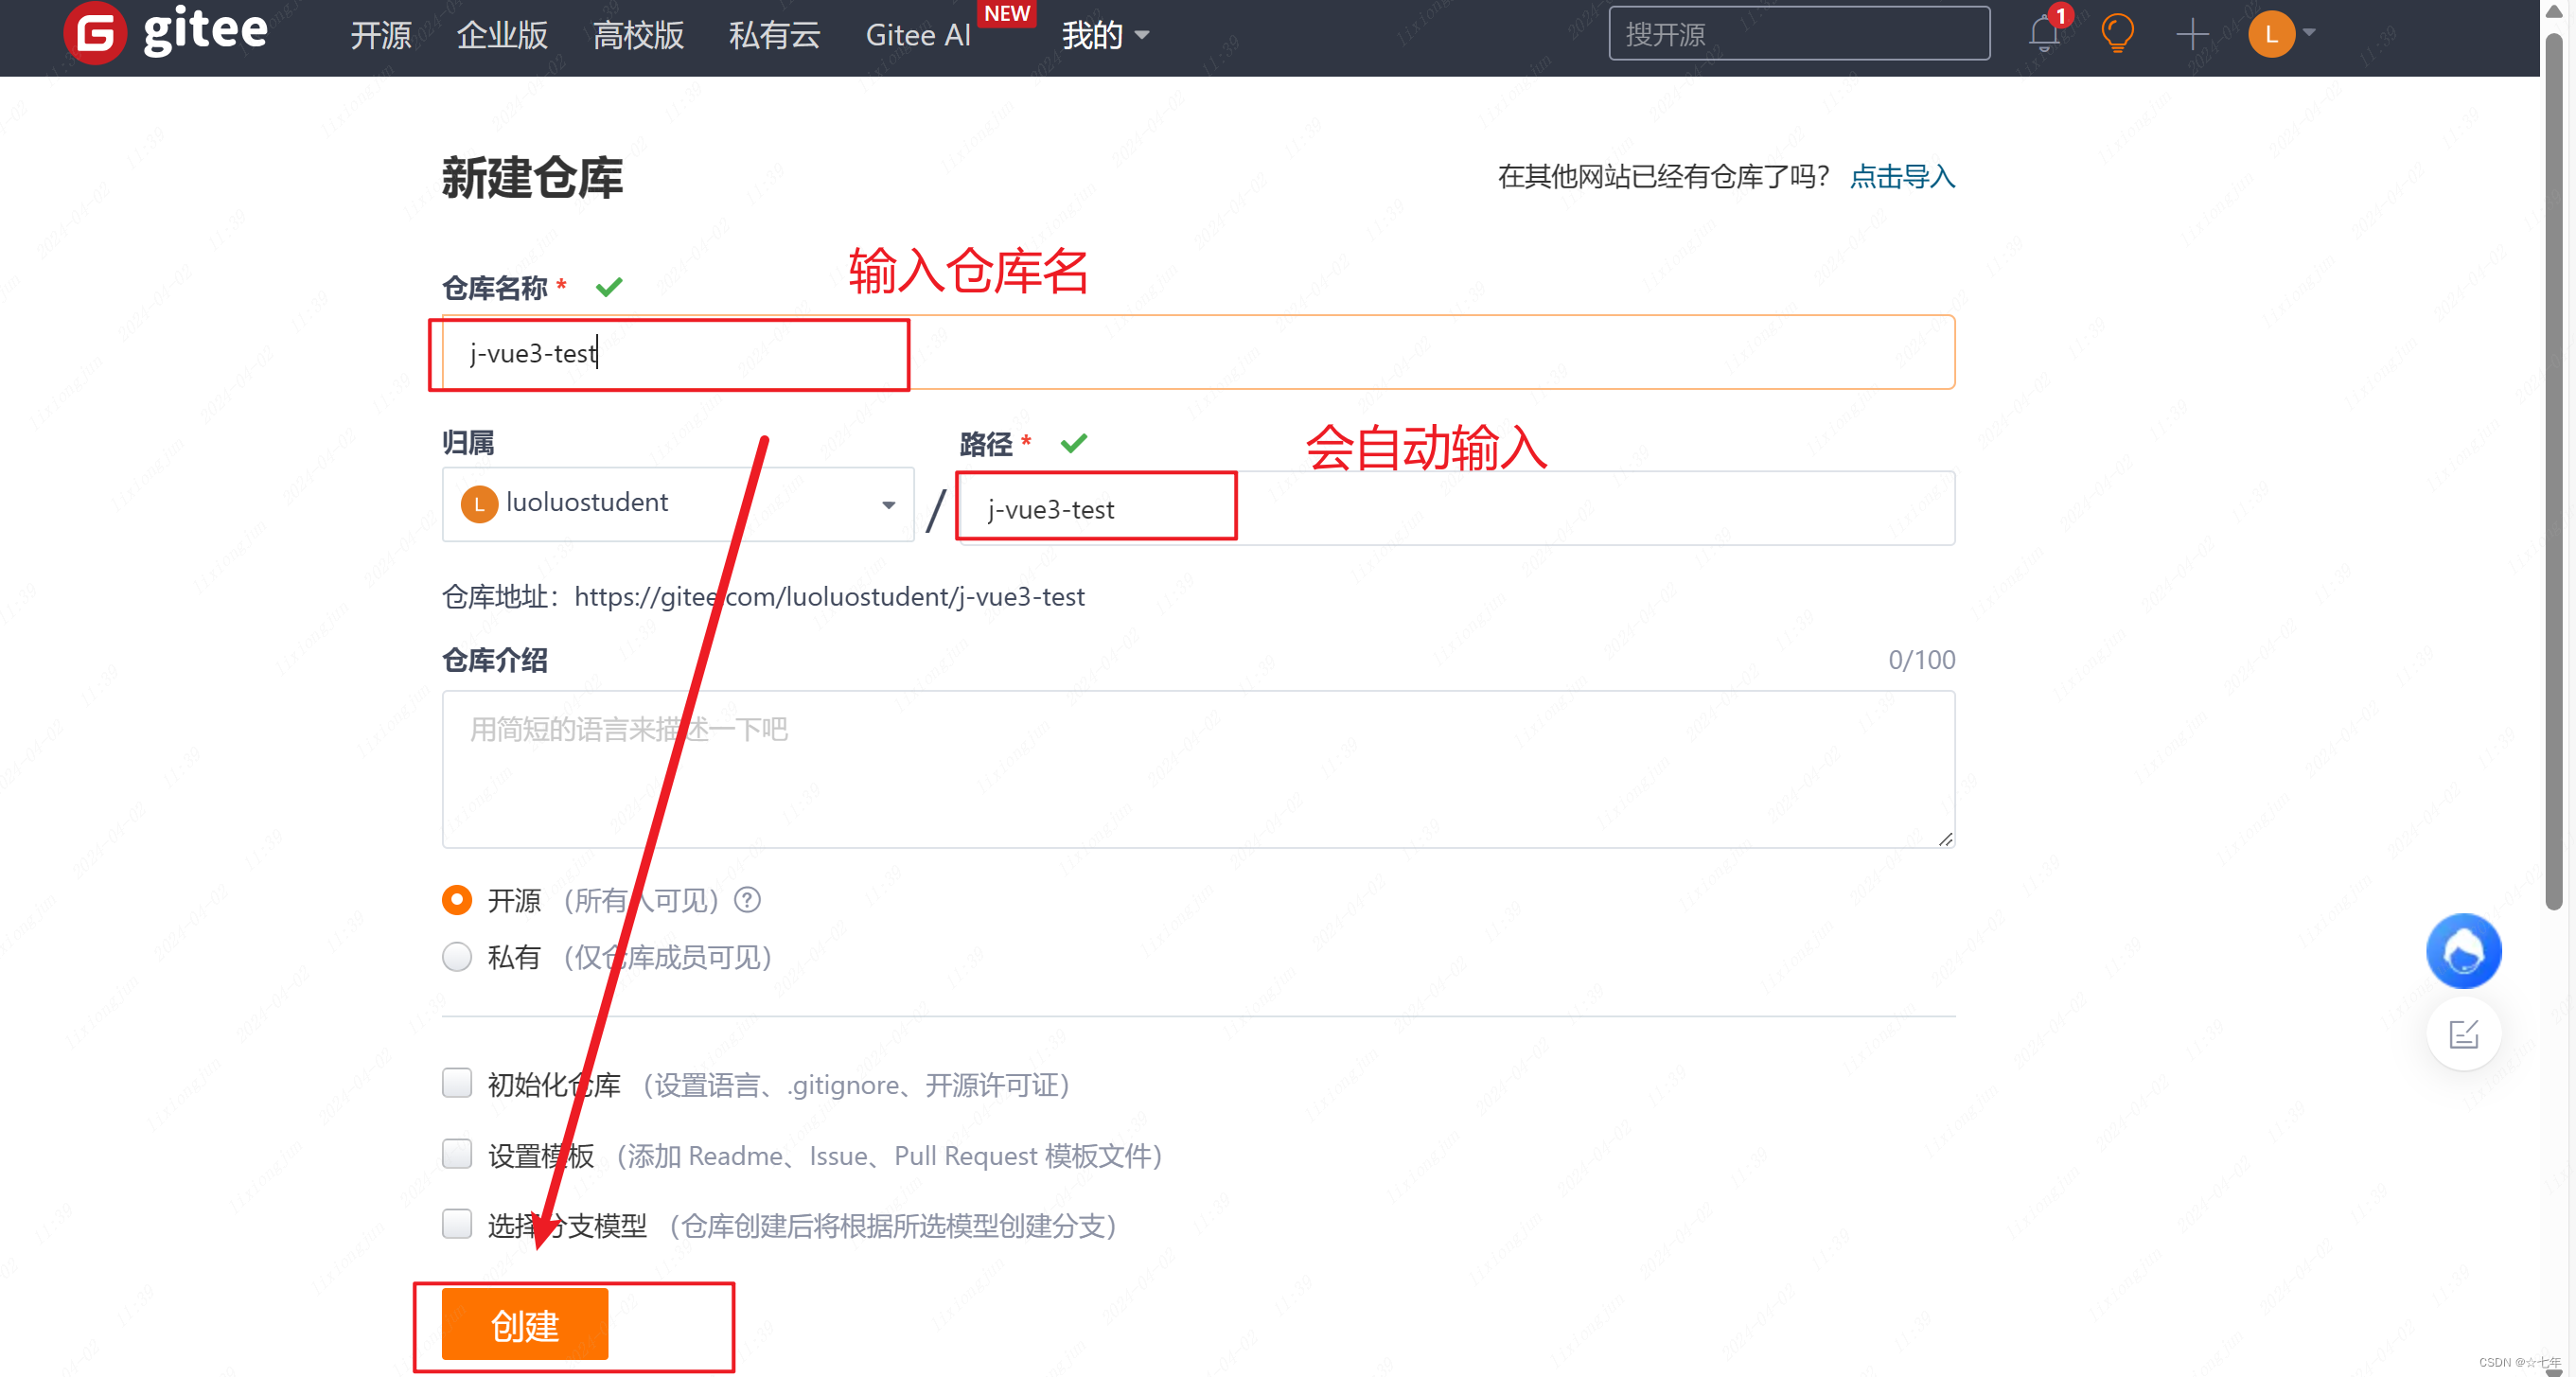This screenshot has width=2576, height=1377.
Task: Click the 点击导入 link
Action: [1902, 177]
